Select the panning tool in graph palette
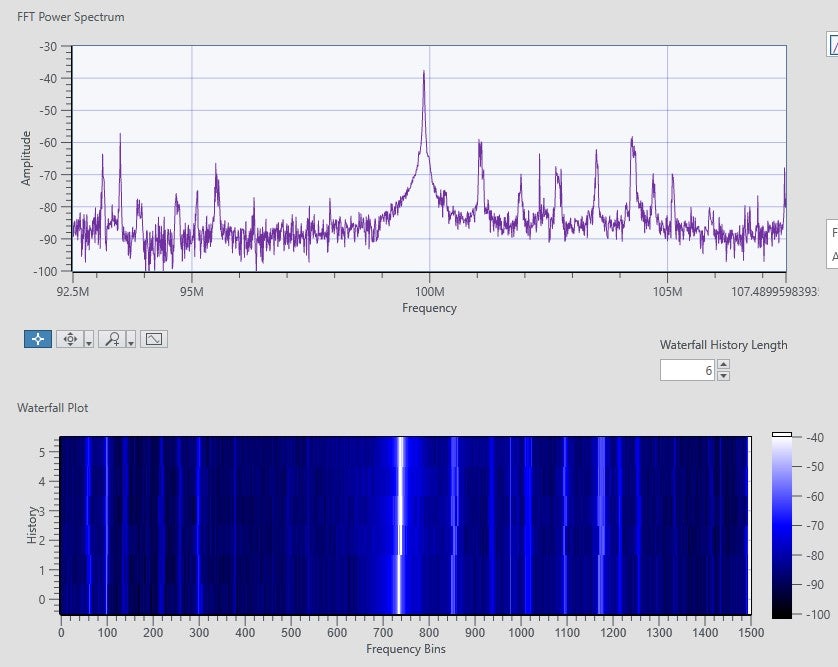838x667 pixels. point(70,339)
